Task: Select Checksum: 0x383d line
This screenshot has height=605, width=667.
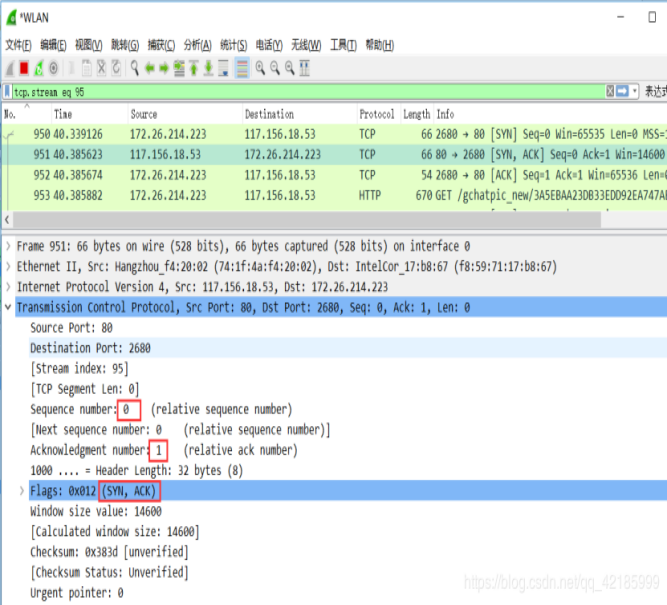Action: tap(348, 552)
